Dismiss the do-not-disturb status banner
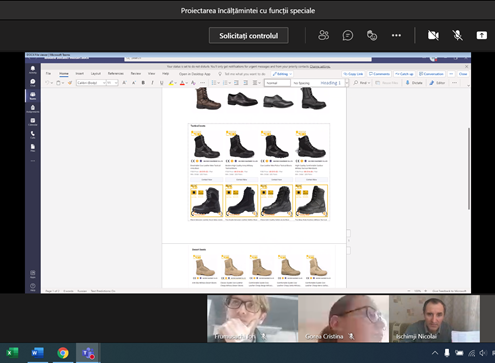Screen dimensions: 495x363 click(466, 66)
